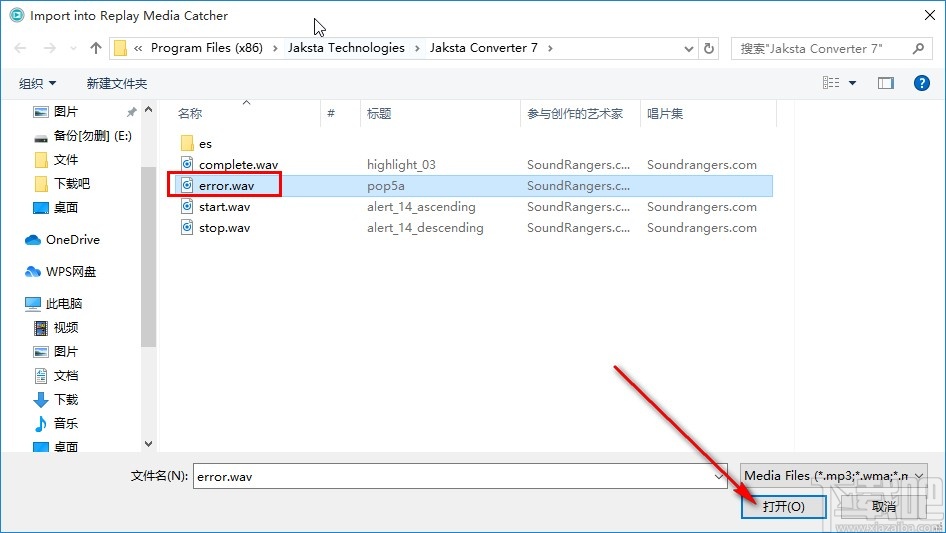Go back with the left arrow button
The image size is (946, 533).
coord(20,48)
